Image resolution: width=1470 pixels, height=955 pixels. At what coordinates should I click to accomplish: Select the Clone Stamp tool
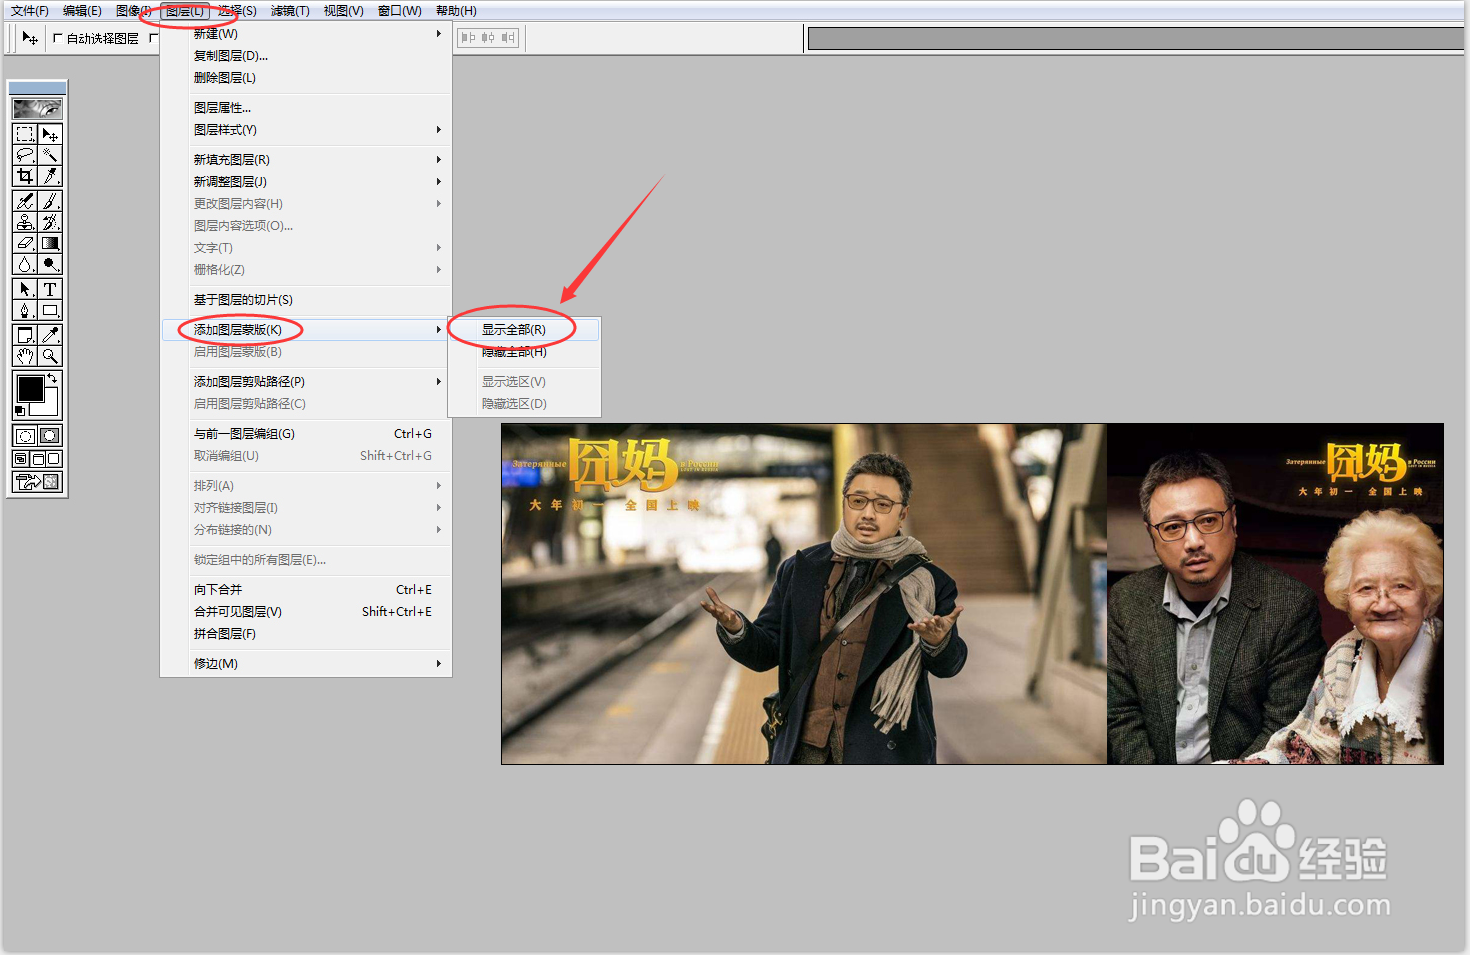(25, 222)
